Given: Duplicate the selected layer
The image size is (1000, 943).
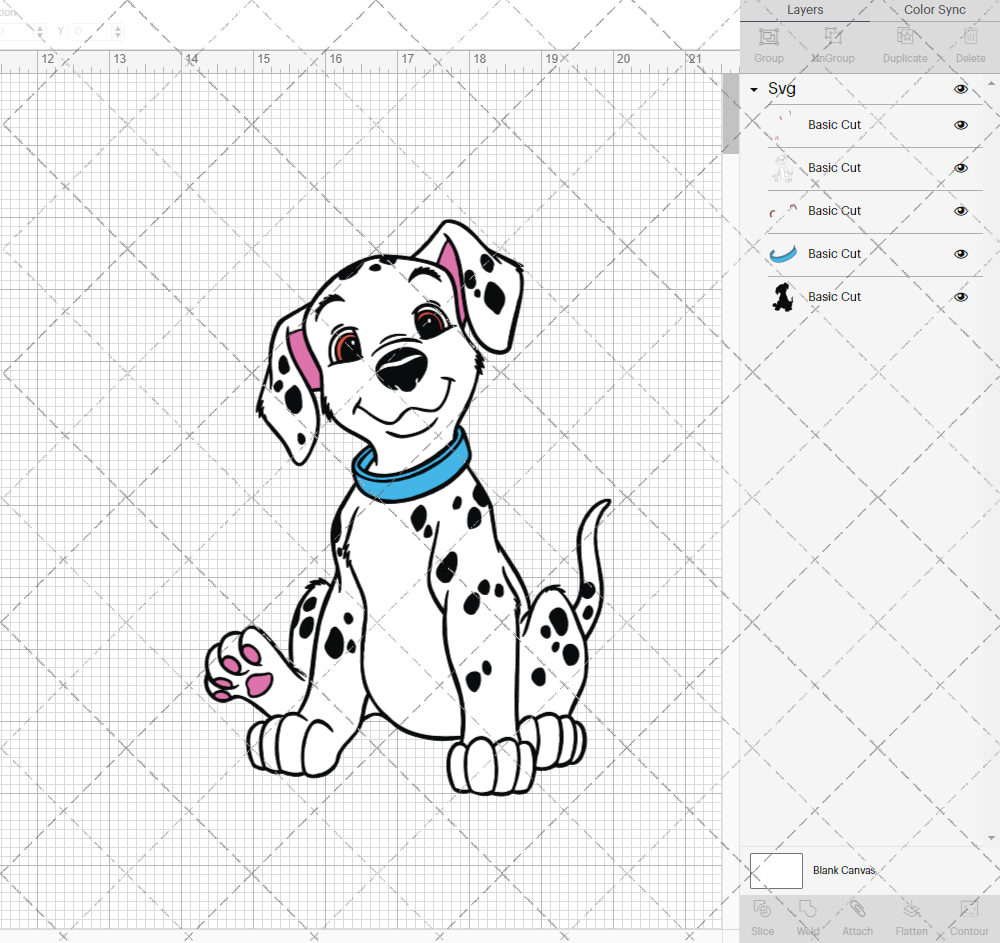Looking at the screenshot, I should [x=904, y=43].
